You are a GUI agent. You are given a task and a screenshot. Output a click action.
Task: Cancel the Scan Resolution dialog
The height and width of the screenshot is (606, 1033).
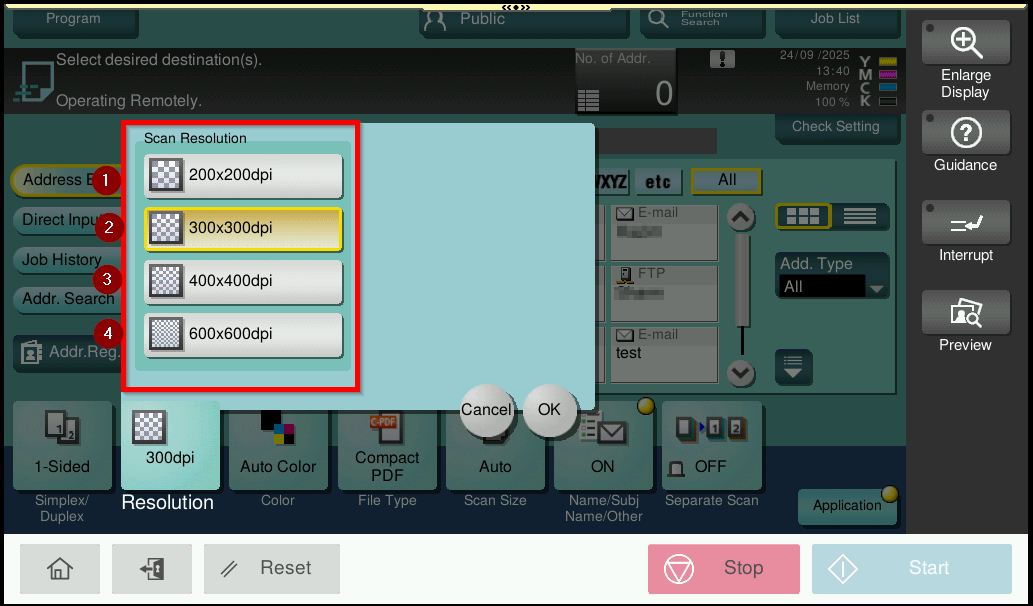coord(486,410)
